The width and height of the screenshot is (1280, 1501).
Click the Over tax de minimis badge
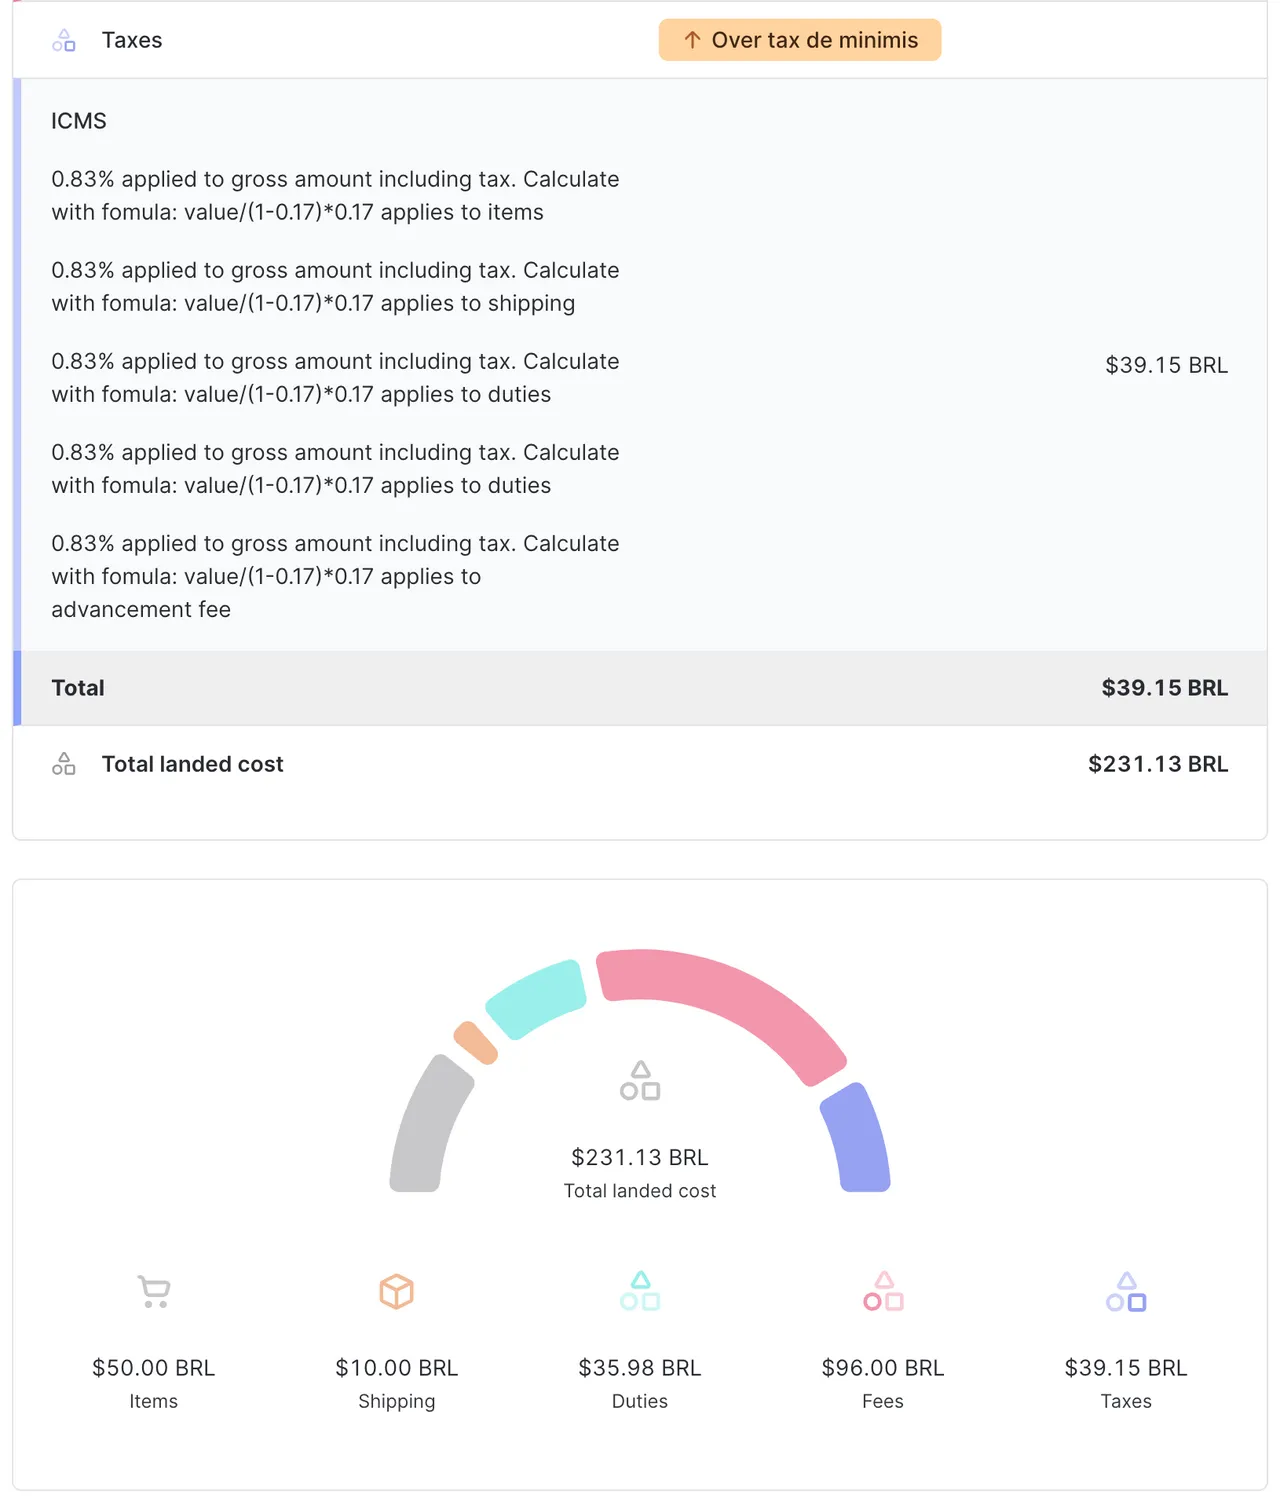click(799, 40)
